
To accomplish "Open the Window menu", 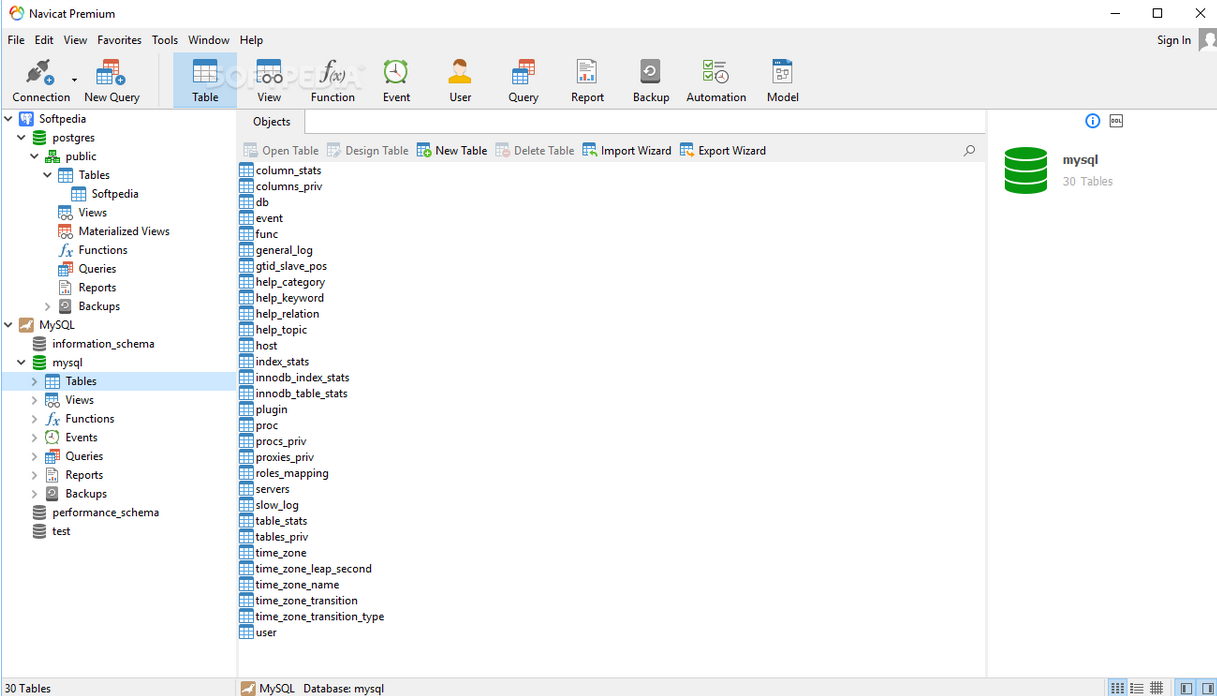I will pos(209,40).
